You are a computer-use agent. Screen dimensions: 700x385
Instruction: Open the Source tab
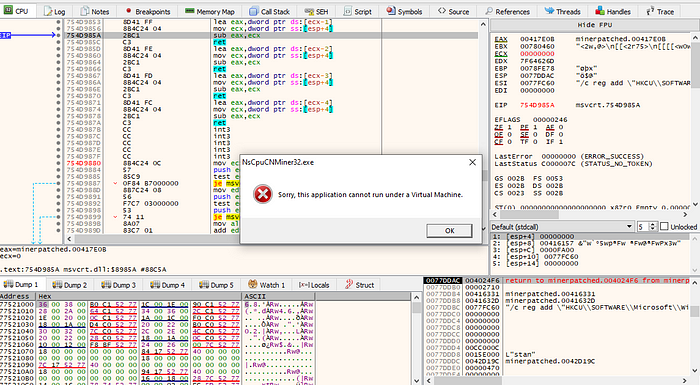pyautogui.click(x=453, y=11)
